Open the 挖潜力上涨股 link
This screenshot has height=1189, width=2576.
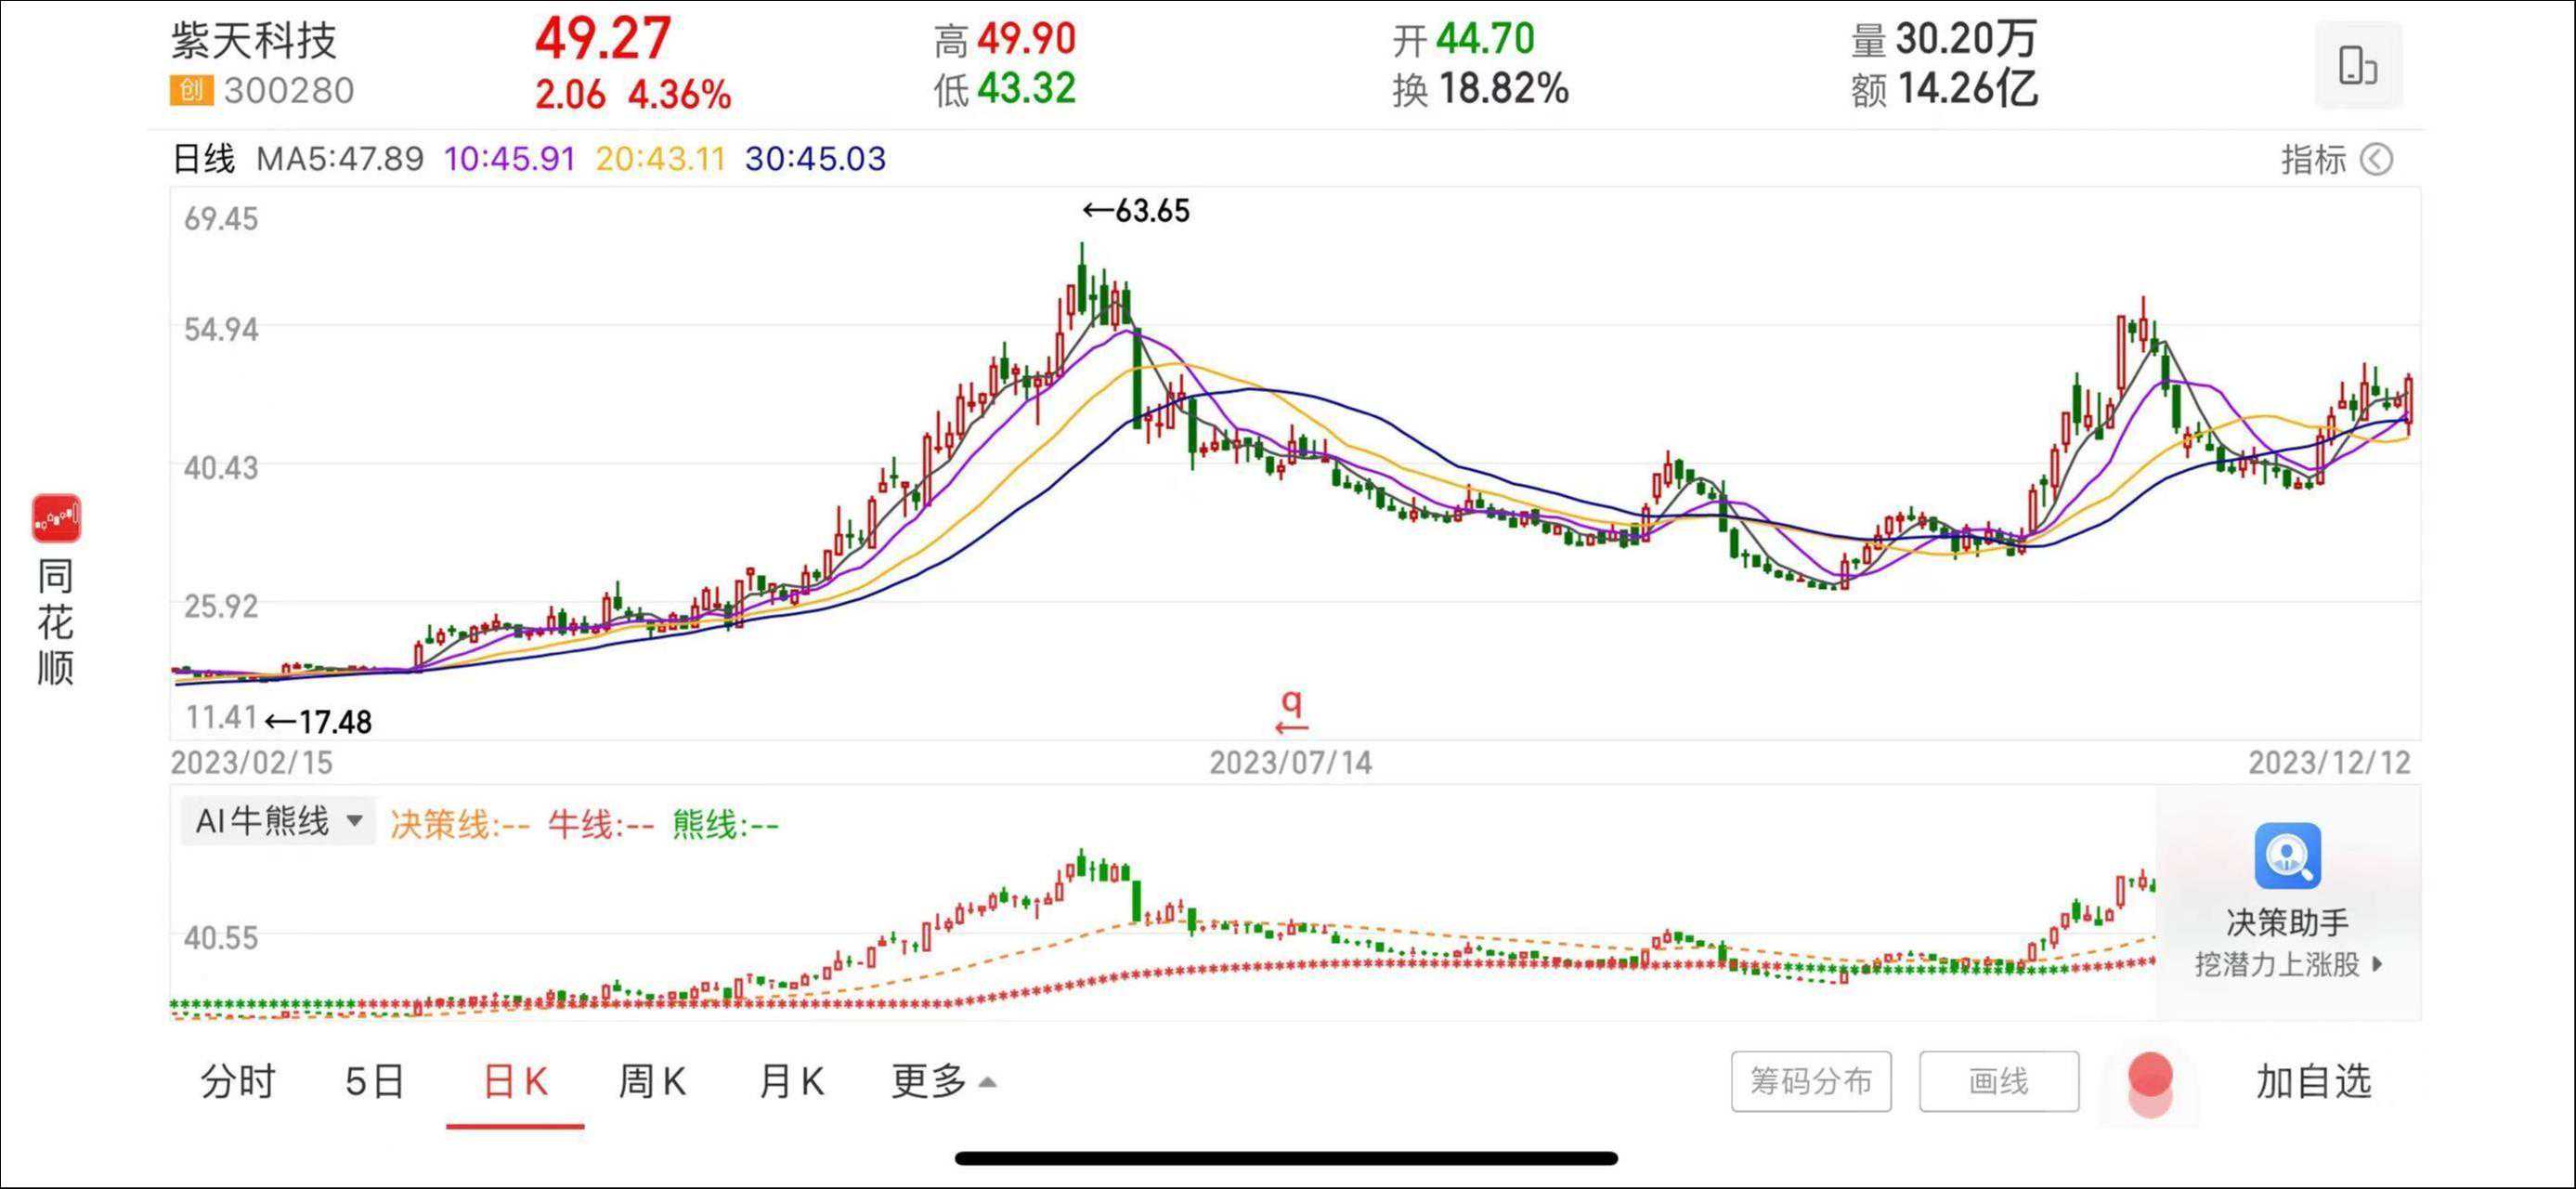coord(2287,964)
